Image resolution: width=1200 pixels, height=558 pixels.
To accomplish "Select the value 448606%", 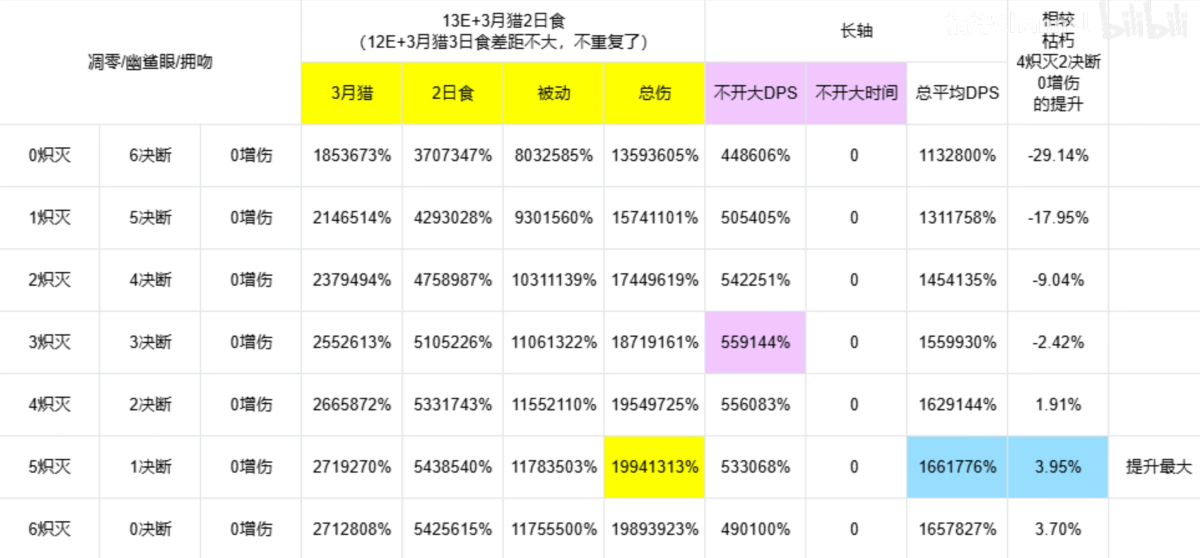I will tap(756, 155).
